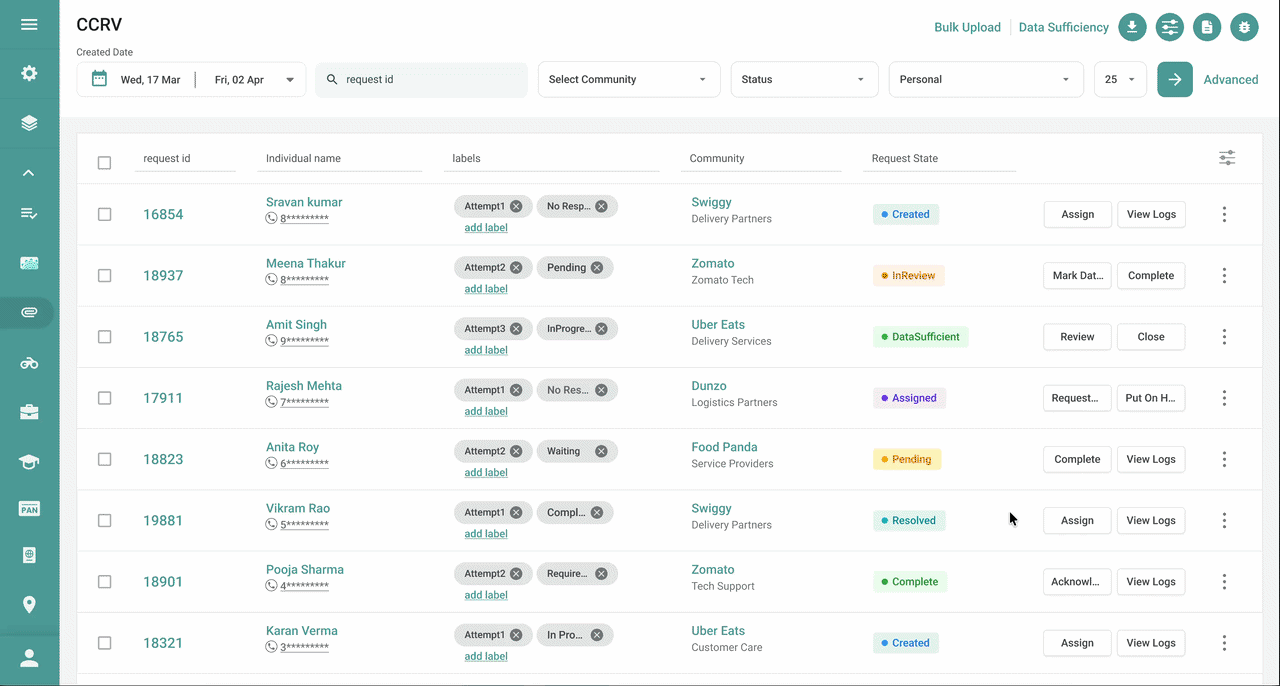Open the more options menu for request 18321
The image size is (1280, 686).
1224,643
